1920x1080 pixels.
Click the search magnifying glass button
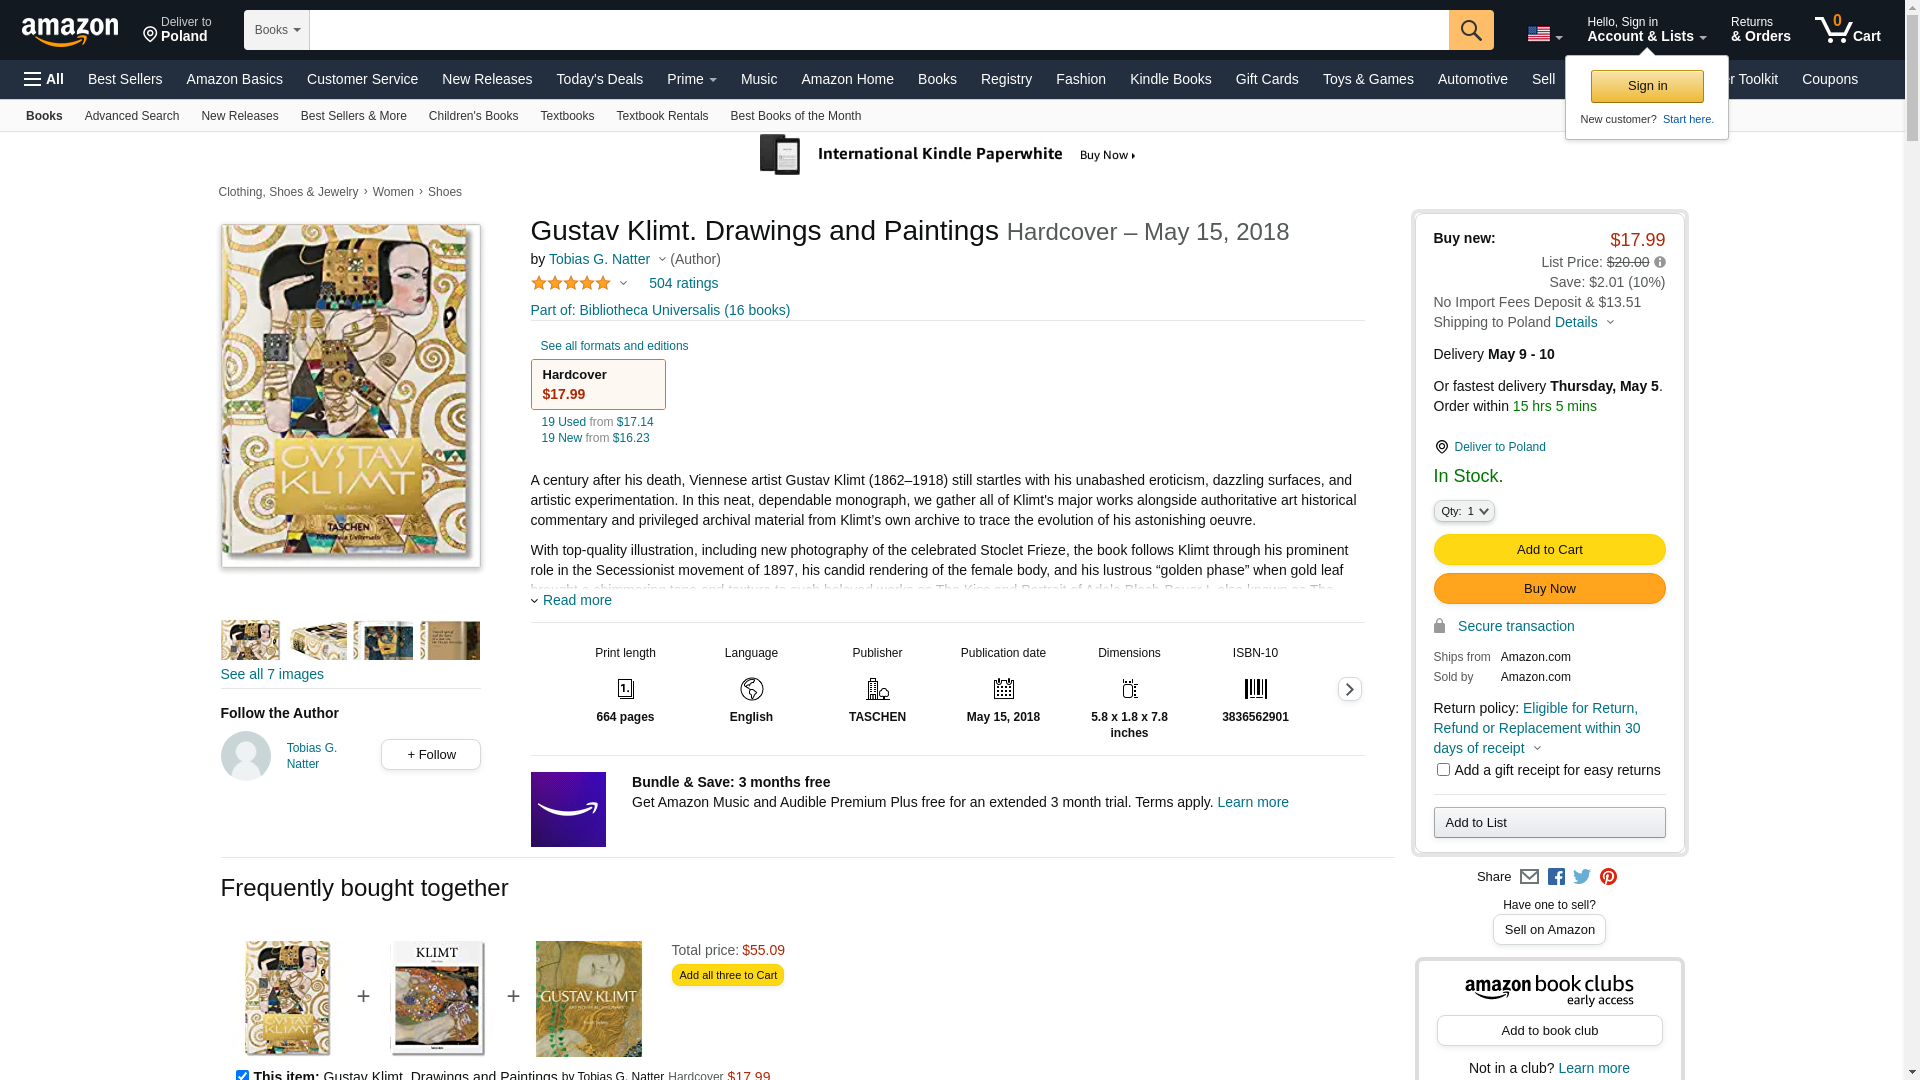click(1470, 30)
